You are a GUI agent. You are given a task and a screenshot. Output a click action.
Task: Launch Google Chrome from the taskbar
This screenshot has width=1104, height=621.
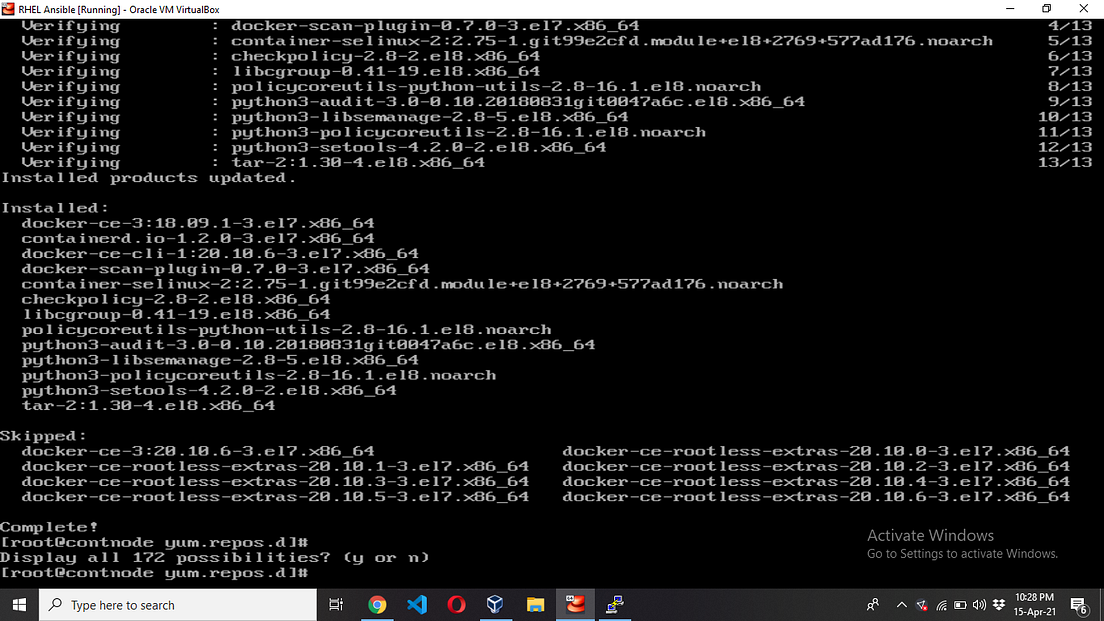point(378,604)
